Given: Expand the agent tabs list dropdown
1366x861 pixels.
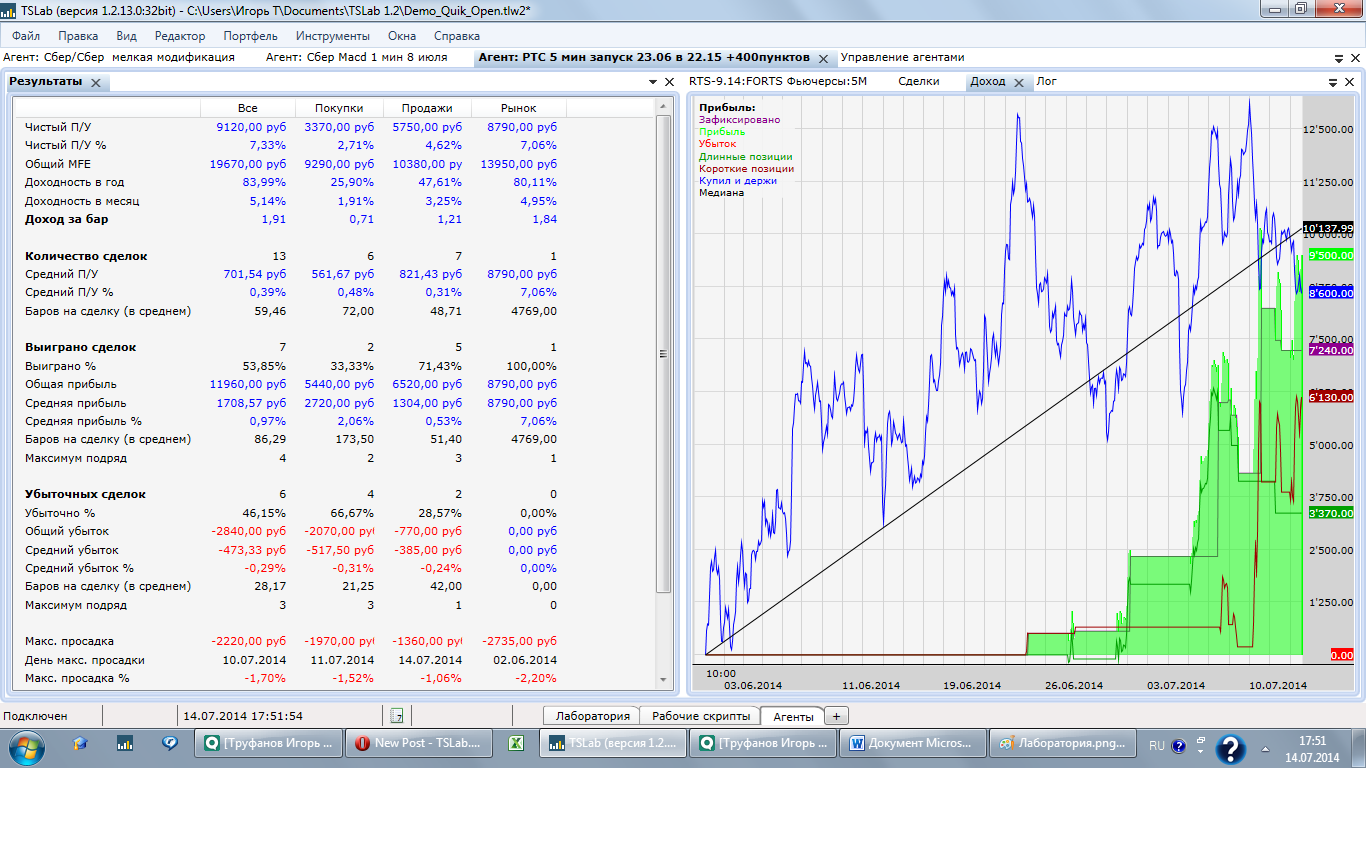Looking at the screenshot, I should pos(1340,58).
